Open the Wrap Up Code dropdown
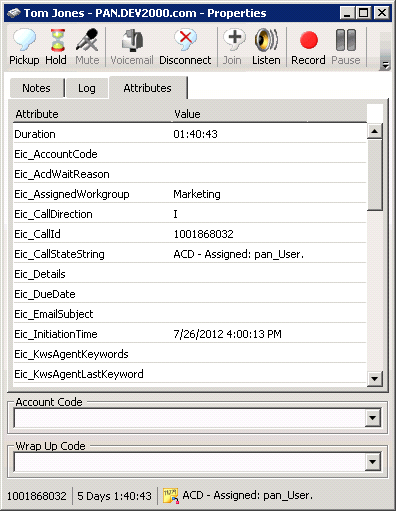Screen dimensions: 396x511 coord(373,462)
